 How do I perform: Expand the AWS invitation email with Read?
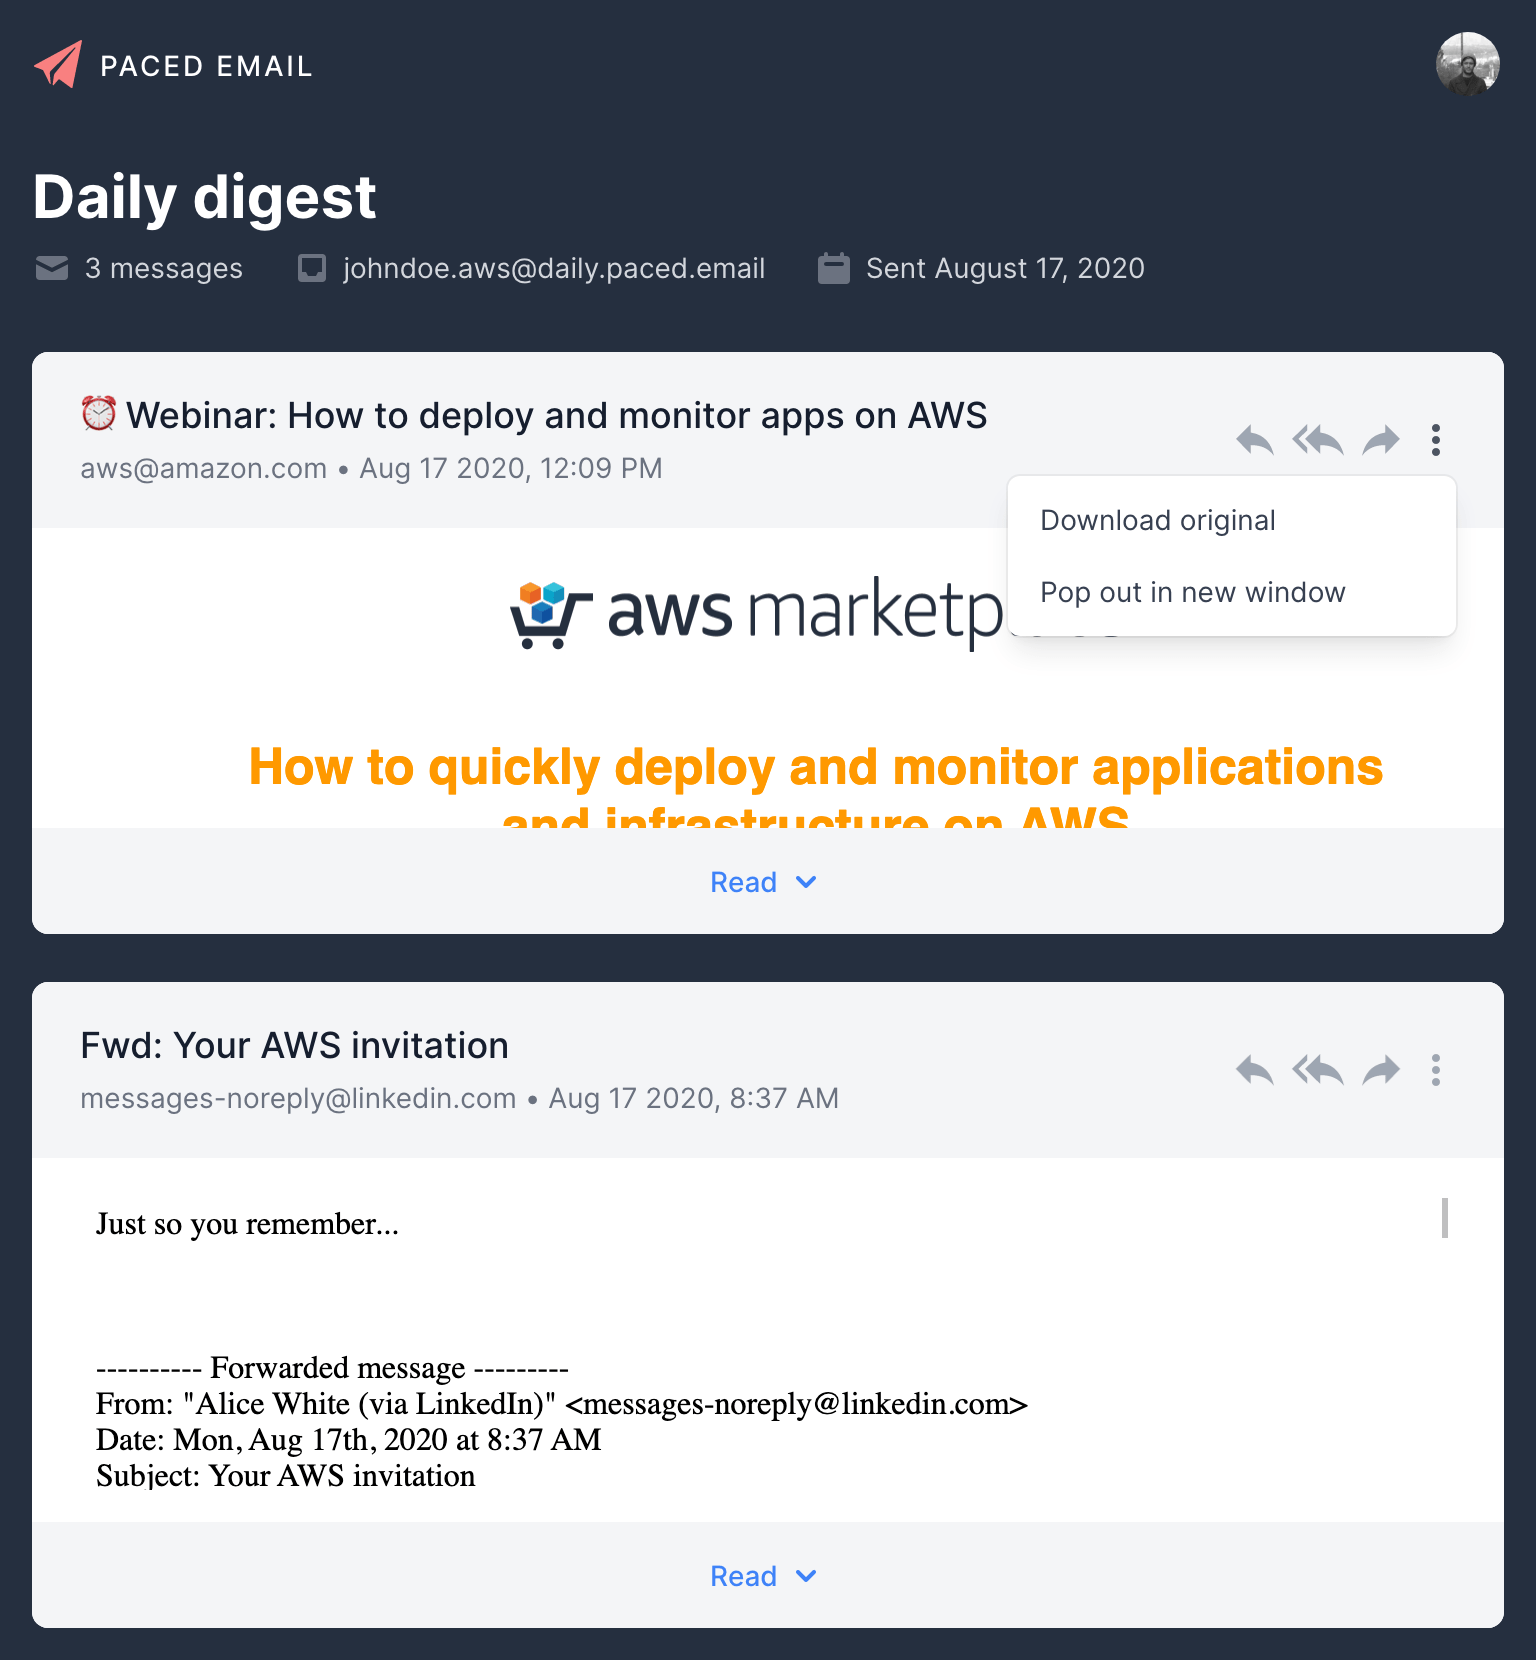coord(764,1576)
